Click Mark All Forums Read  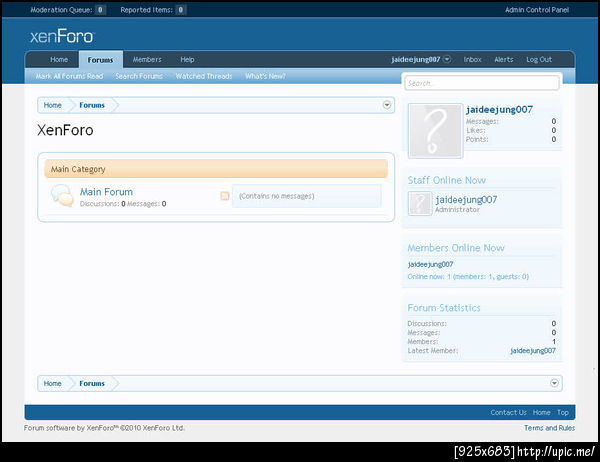coord(69,76)
